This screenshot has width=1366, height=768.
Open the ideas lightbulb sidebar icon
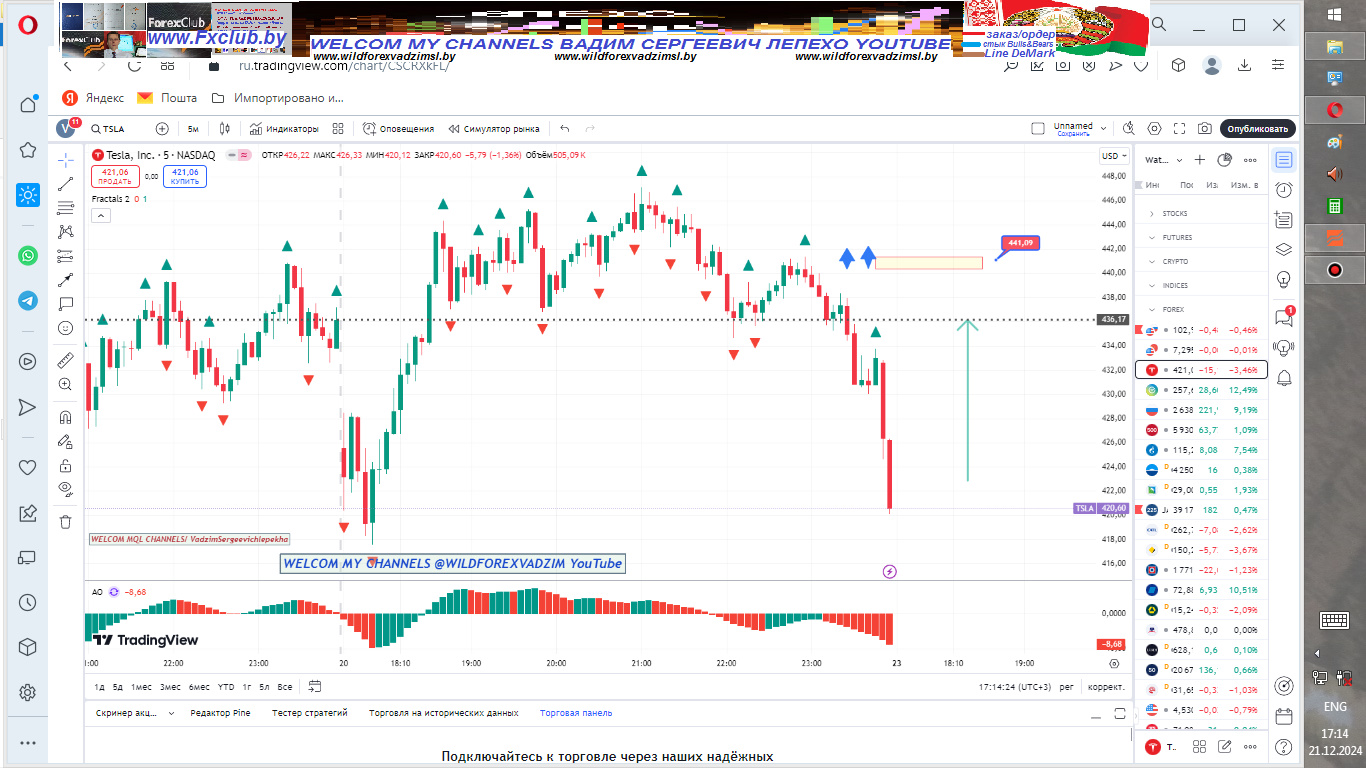(x=1284, y=279)
